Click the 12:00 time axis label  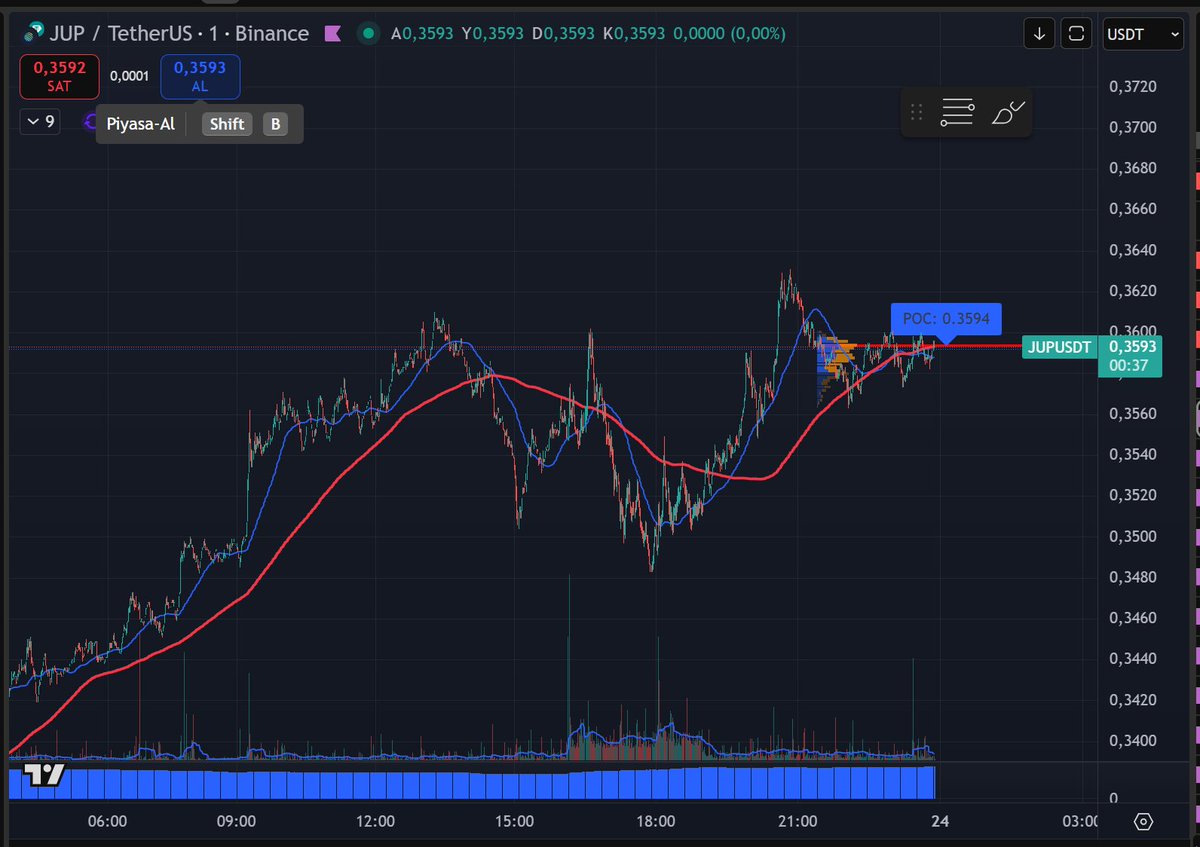click(x=375, y=821)
